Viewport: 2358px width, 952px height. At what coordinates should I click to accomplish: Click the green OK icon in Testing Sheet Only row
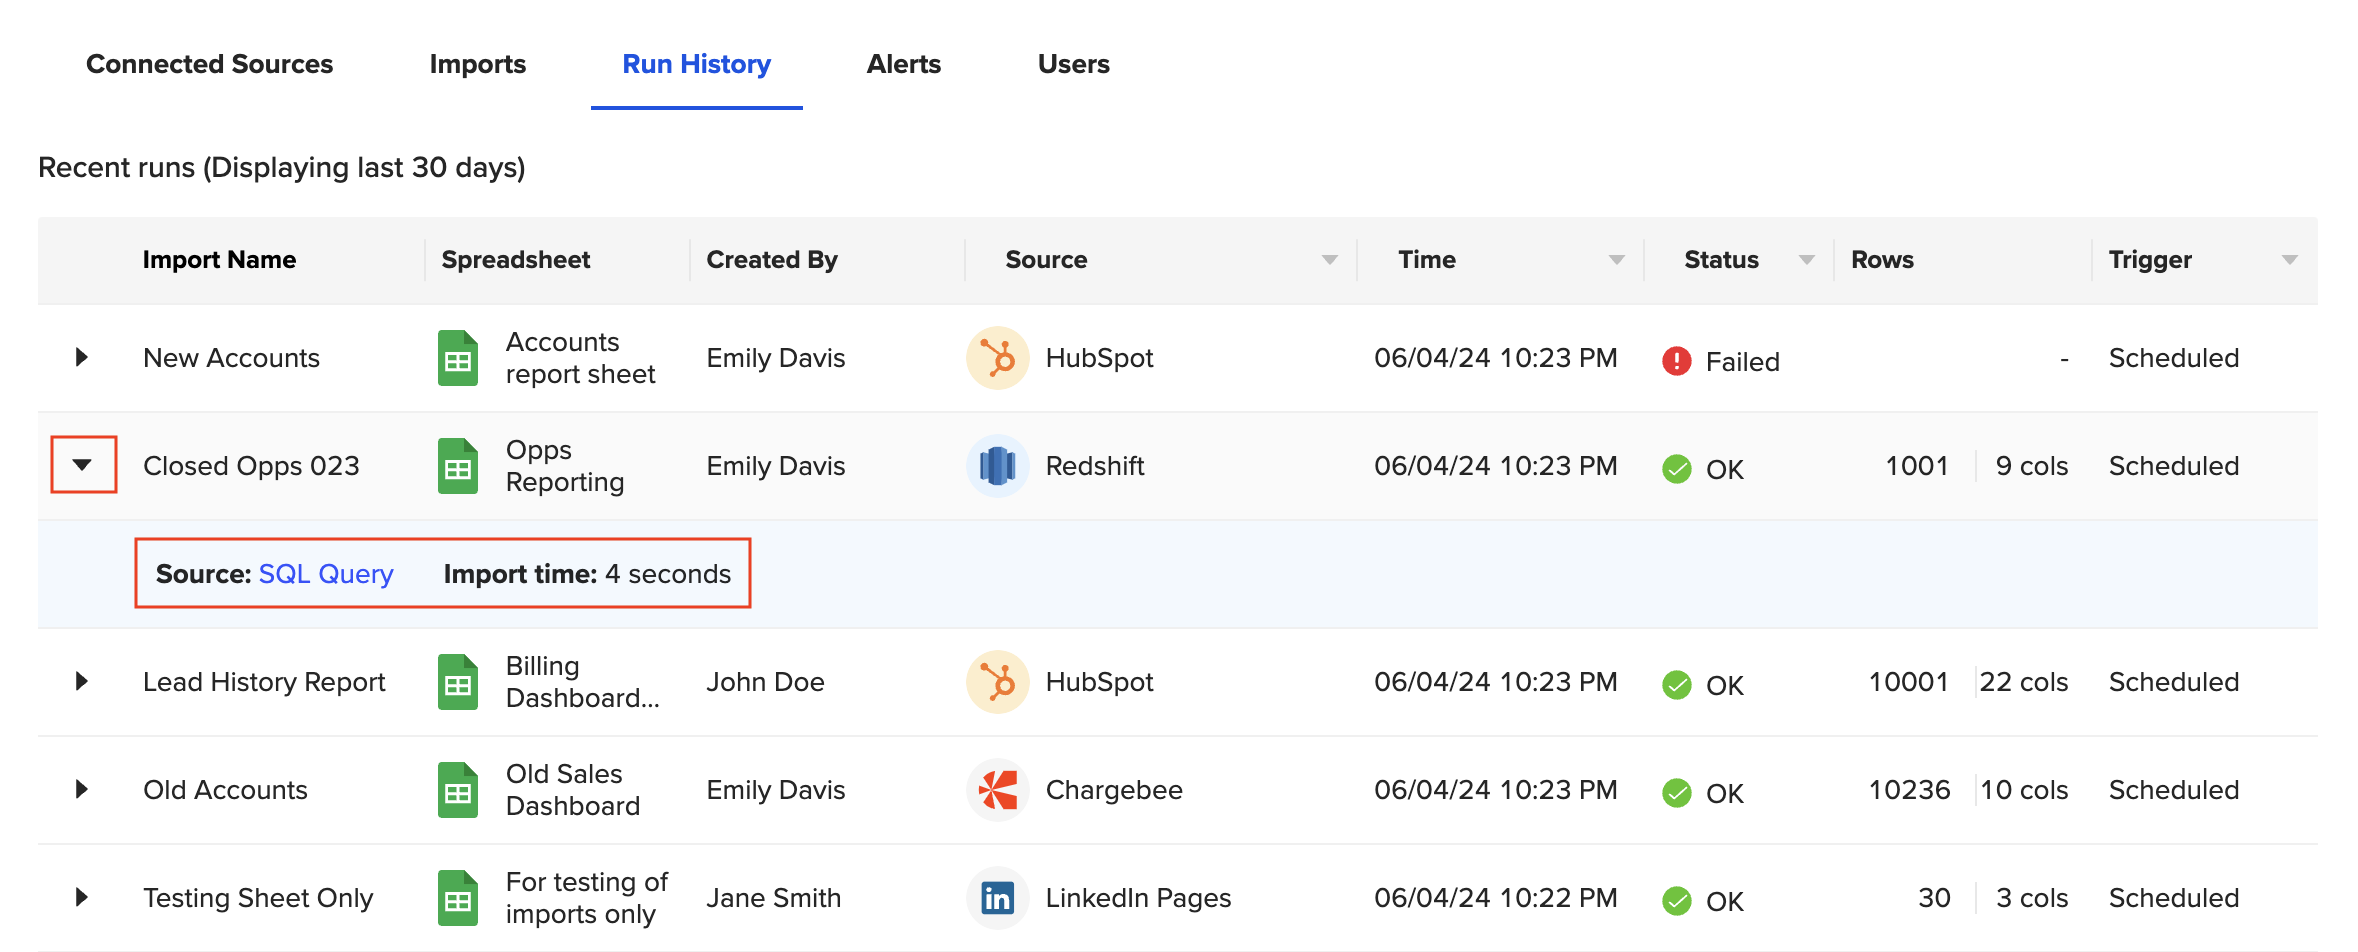click(1676, 900)
